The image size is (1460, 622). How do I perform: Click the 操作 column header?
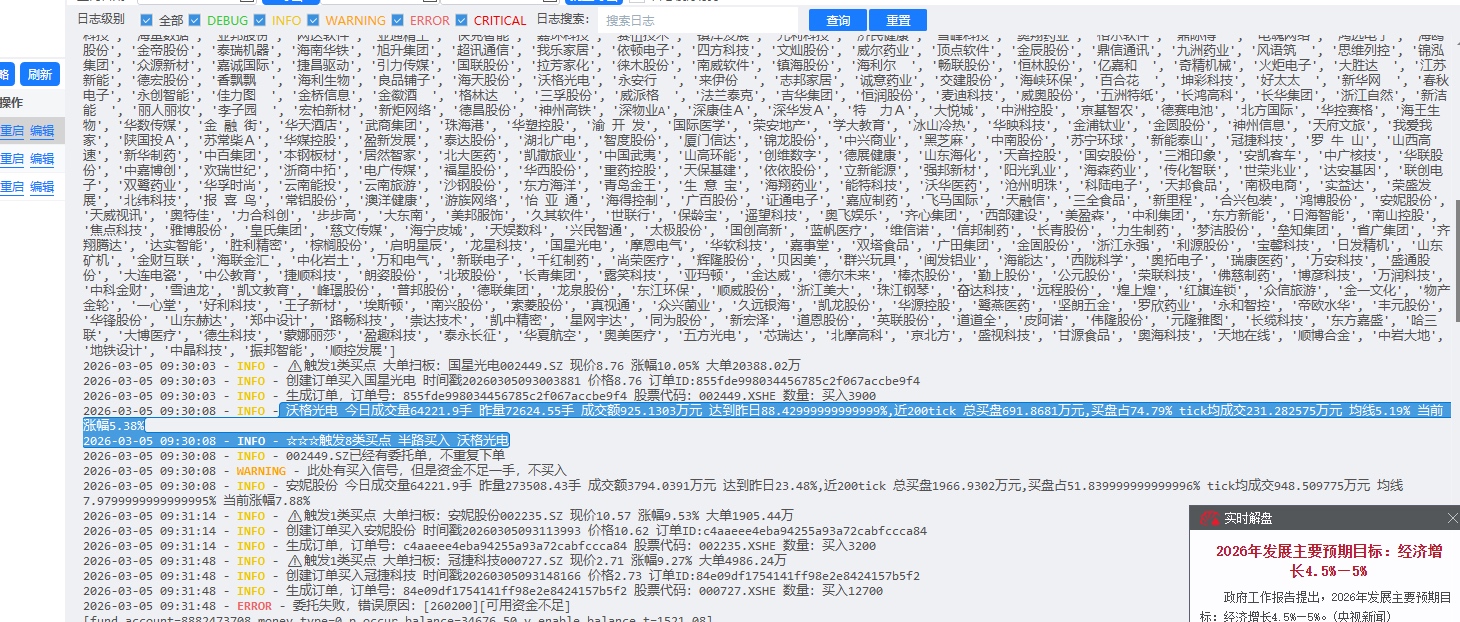tap(12, 103)
